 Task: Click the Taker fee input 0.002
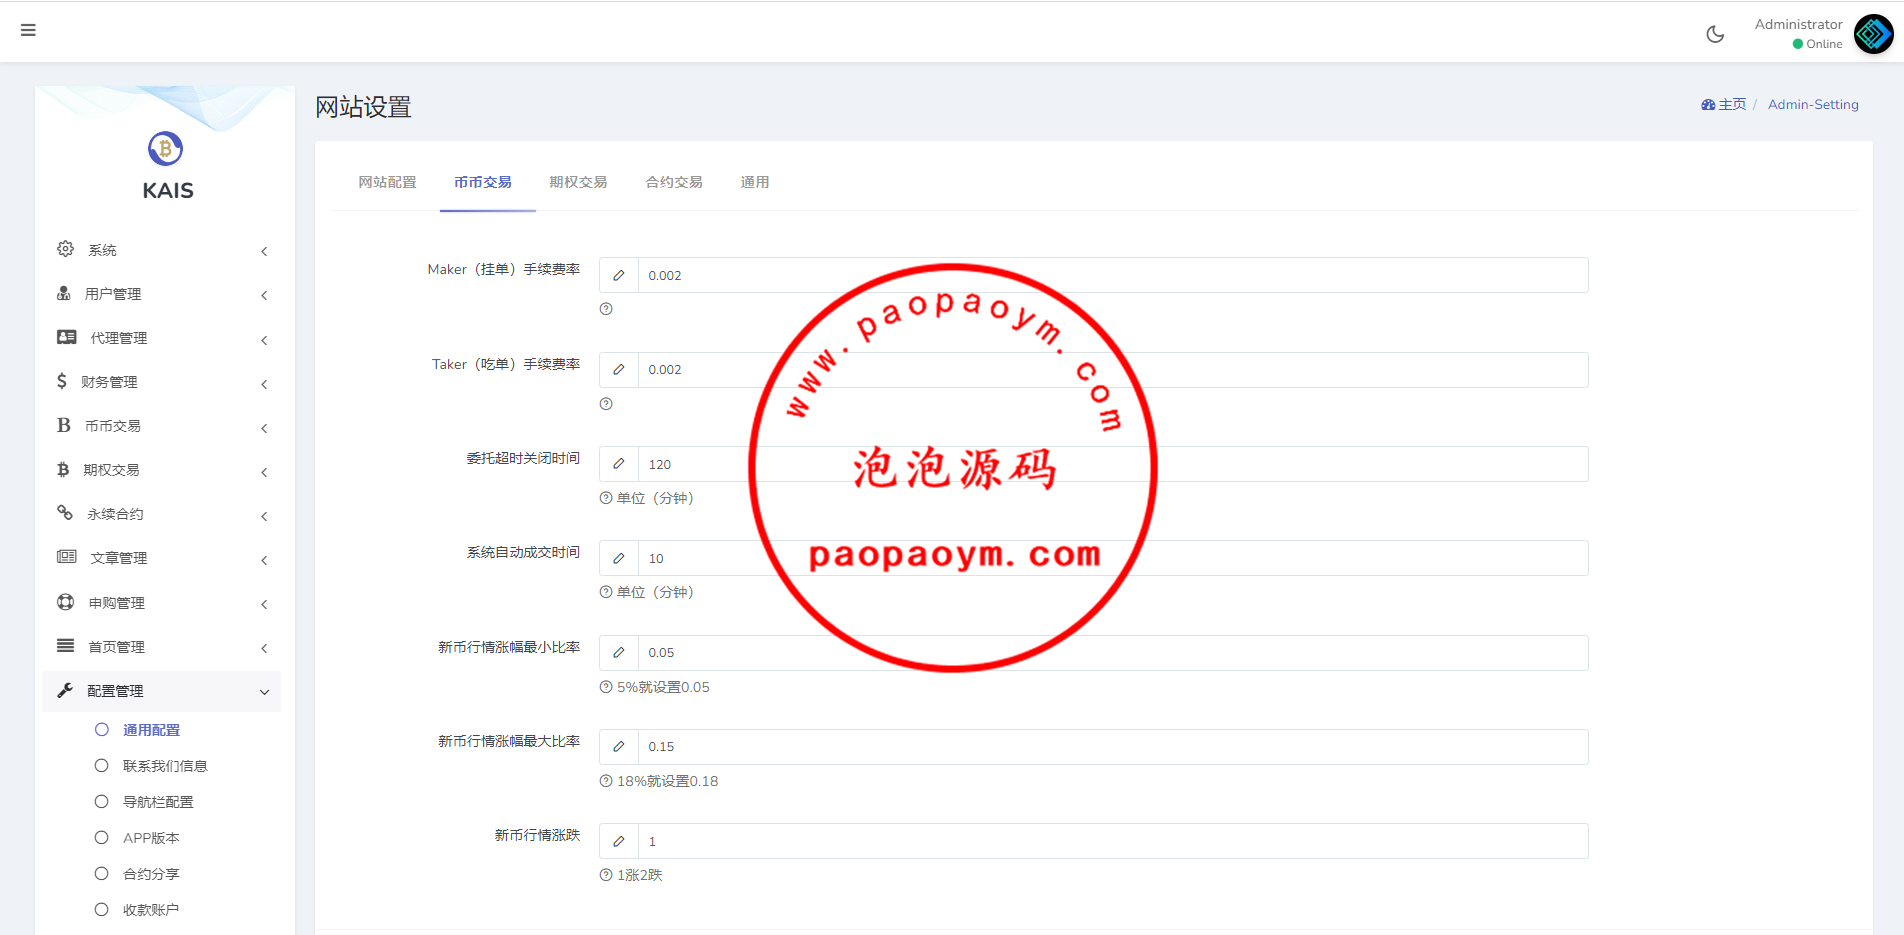point(1113,370)
